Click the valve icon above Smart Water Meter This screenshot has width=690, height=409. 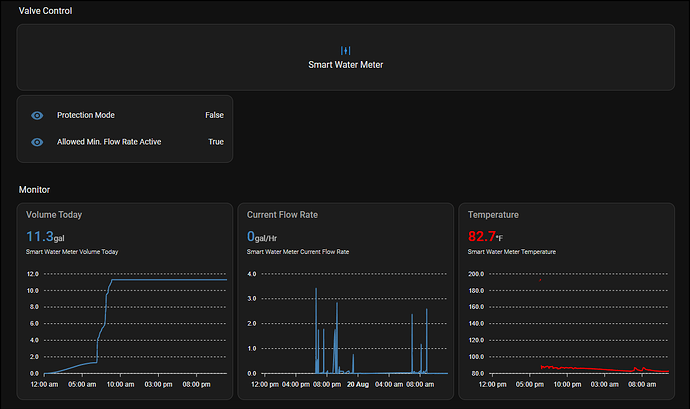(345, 50)
